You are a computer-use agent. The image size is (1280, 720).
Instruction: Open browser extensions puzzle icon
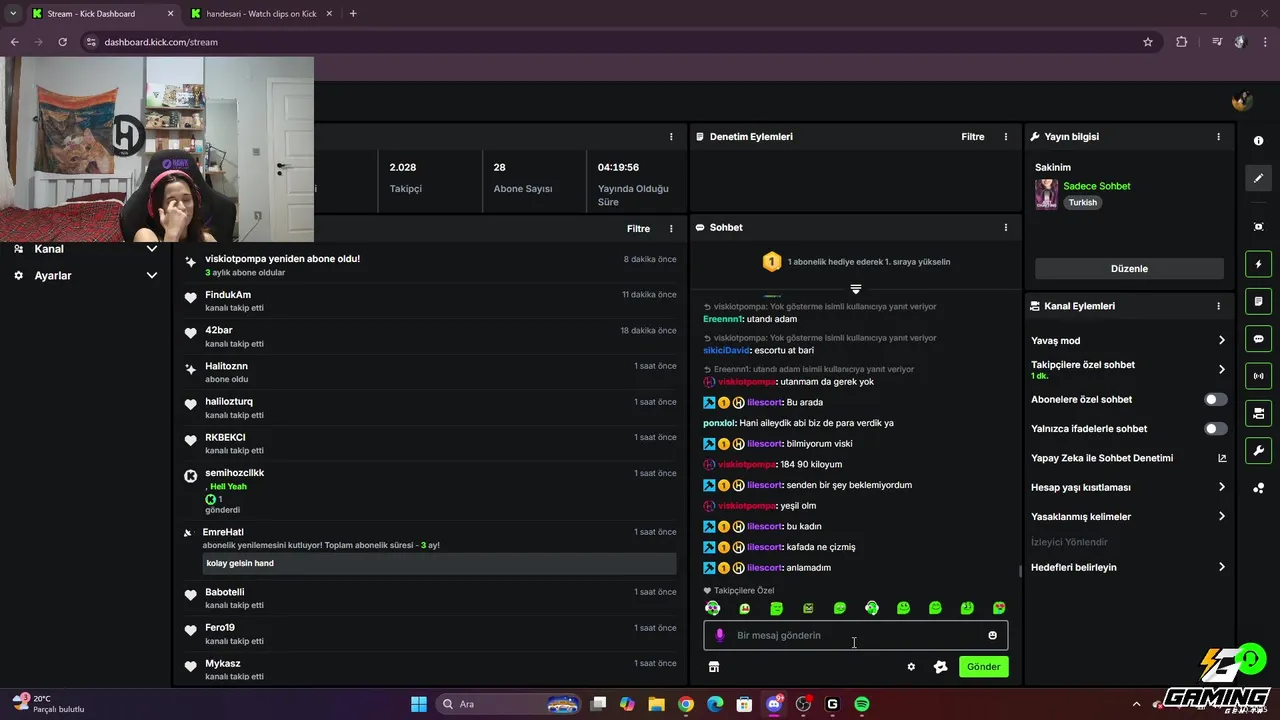tap(1182, 42)
